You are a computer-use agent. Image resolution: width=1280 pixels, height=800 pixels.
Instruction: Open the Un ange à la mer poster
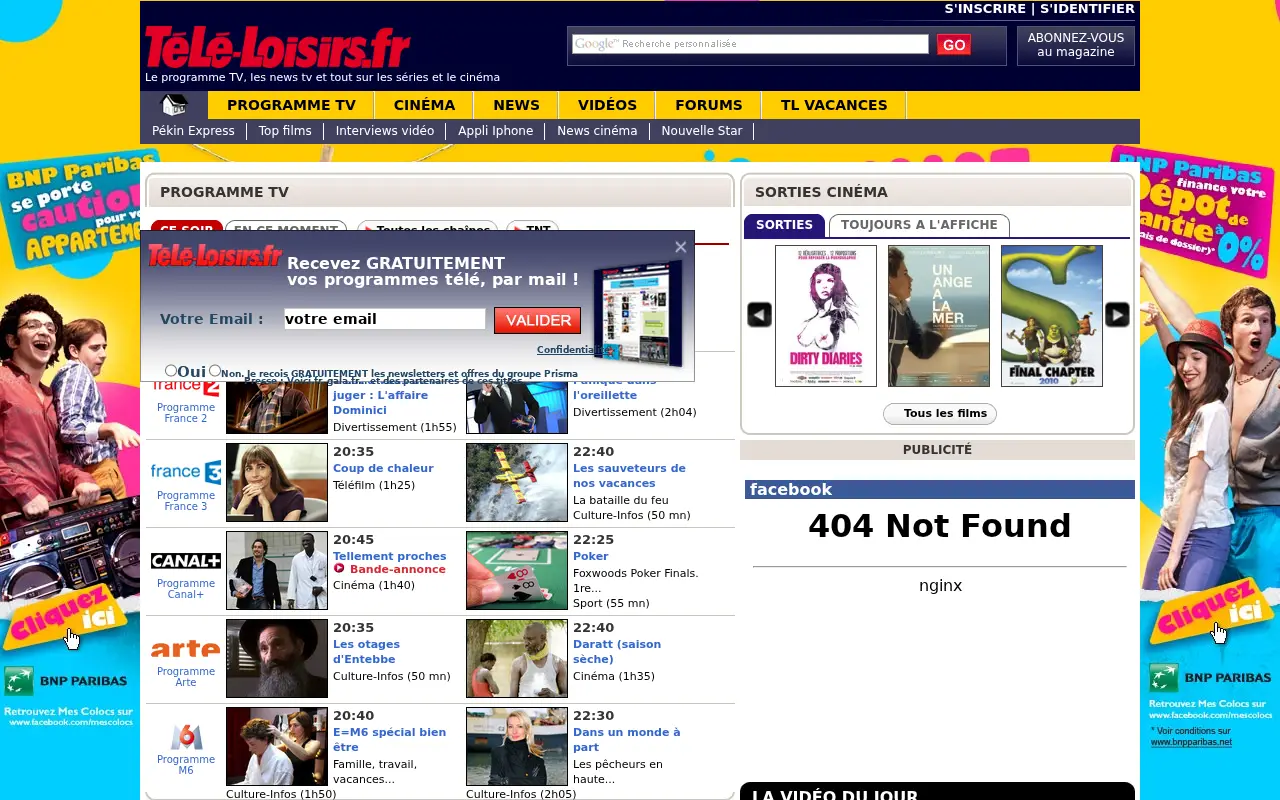point(939,316)
